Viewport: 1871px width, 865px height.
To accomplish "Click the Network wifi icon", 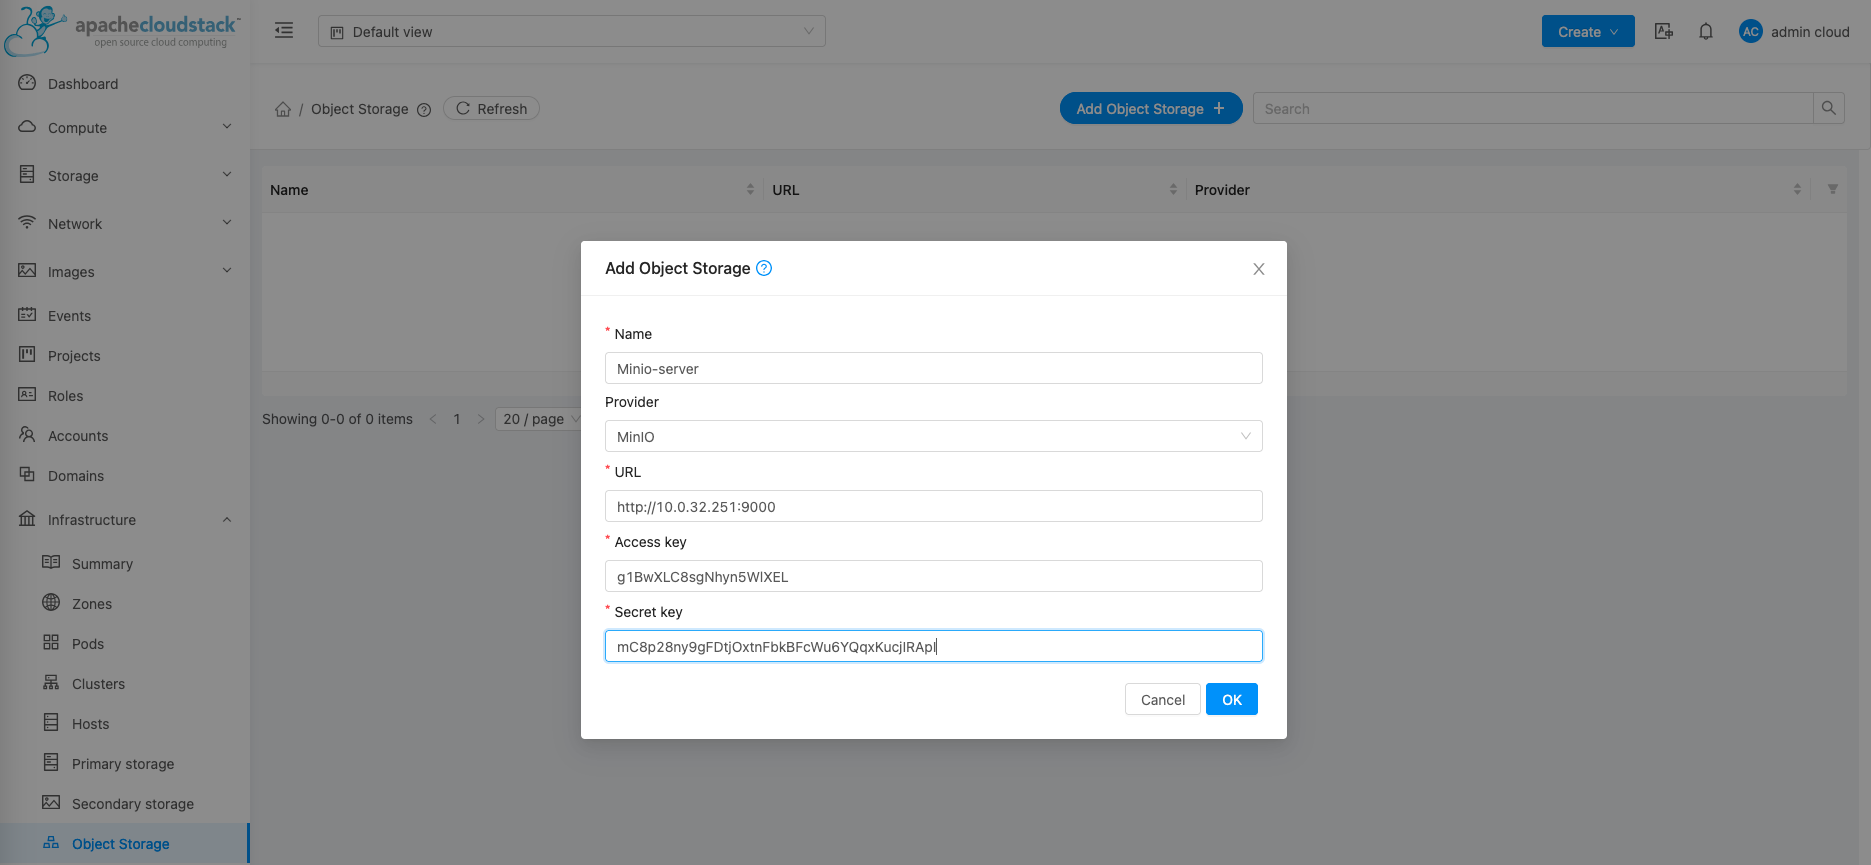I will (27, 223).
